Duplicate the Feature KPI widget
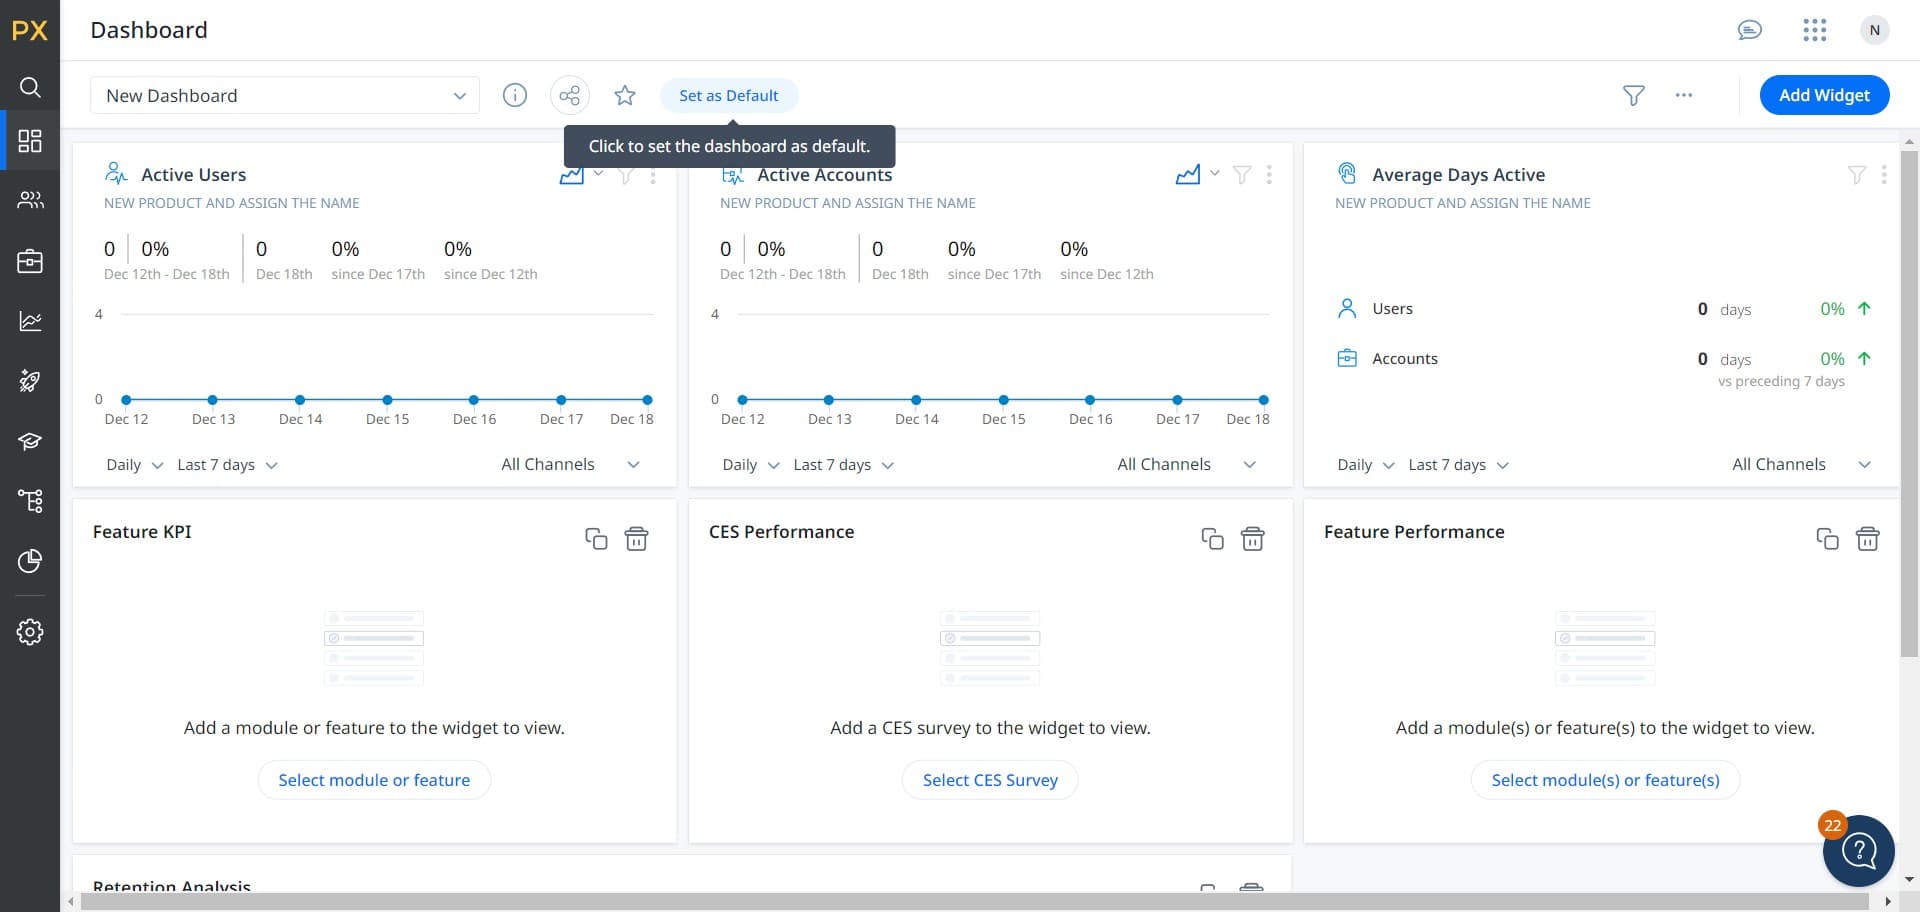The image size is (1920, 912). point(596,538)
